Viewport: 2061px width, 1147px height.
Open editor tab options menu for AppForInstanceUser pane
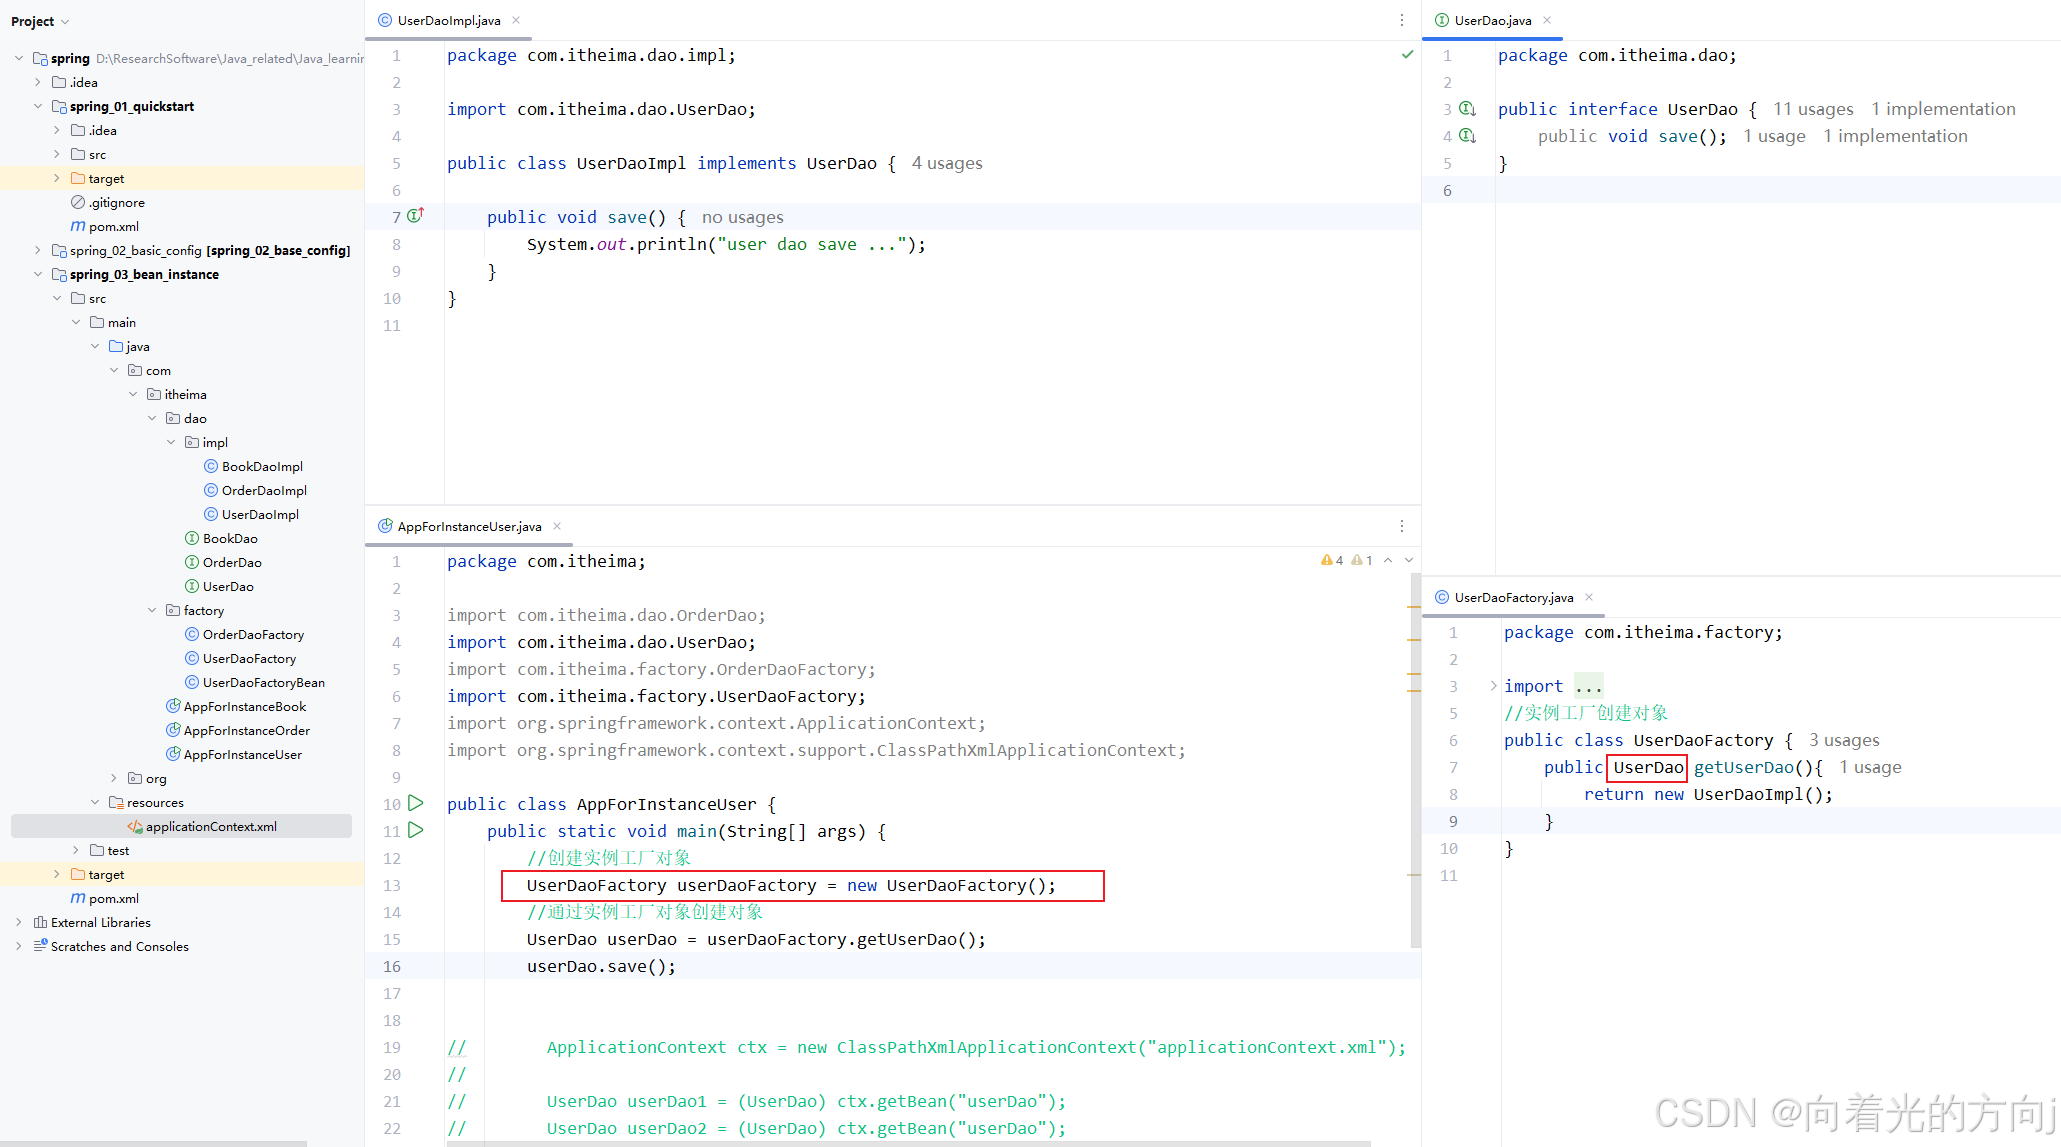[x=1401, y=526]
